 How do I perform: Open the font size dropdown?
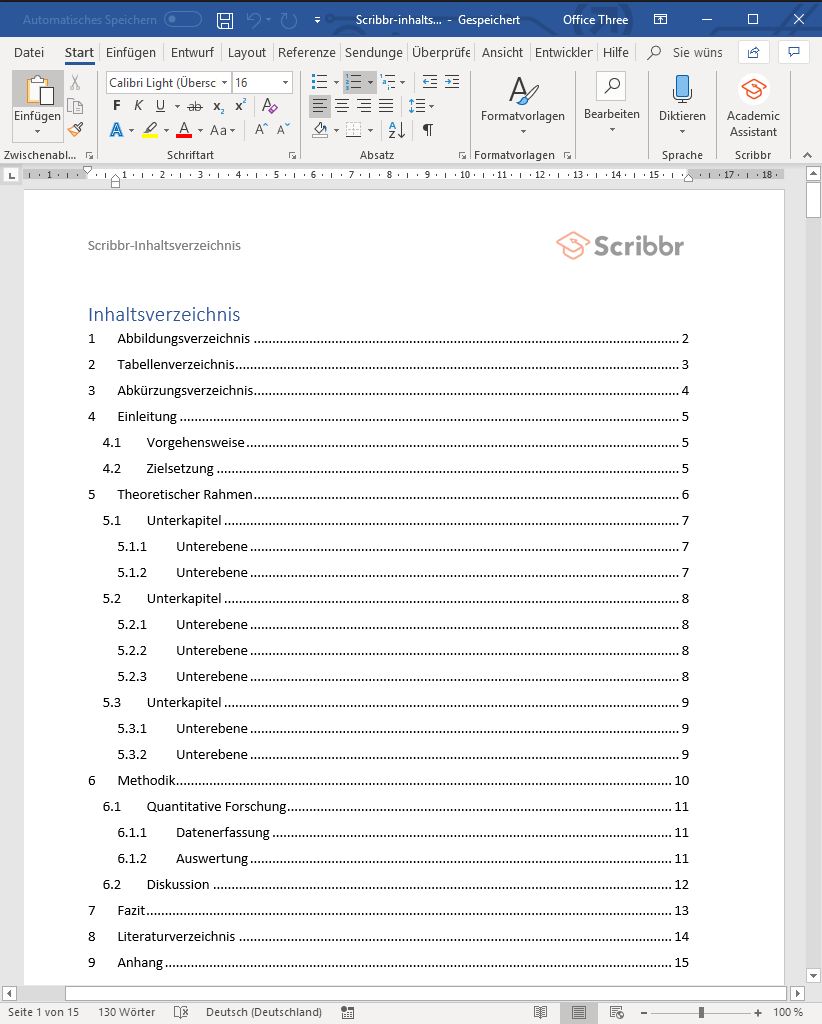coord(283,82)
